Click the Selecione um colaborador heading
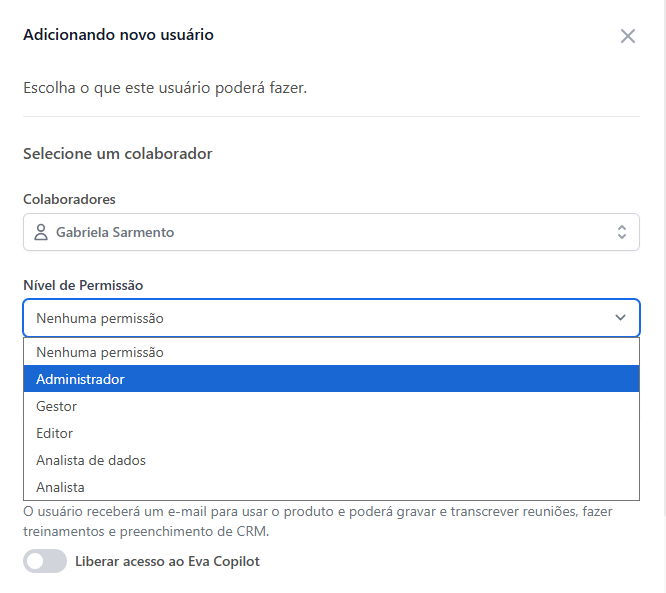This screenshot has height=593, width=666. 117,154
